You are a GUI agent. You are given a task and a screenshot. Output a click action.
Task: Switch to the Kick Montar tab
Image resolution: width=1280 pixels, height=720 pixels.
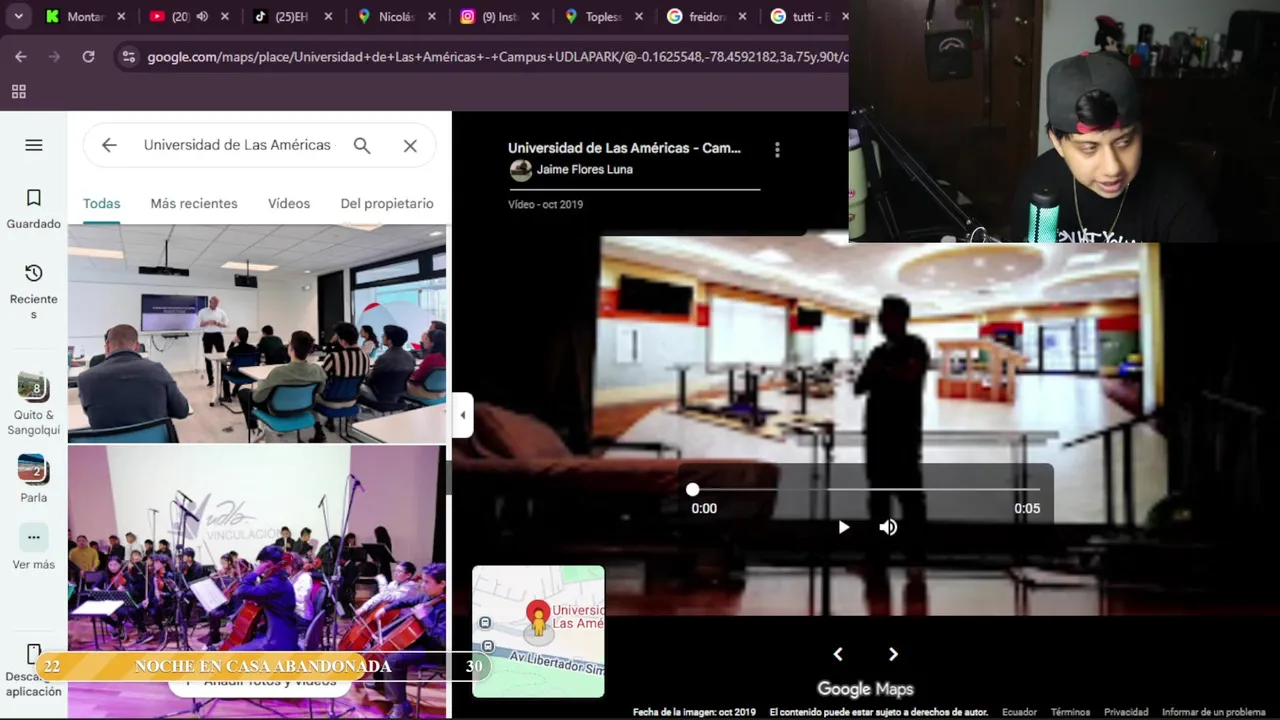84,17
